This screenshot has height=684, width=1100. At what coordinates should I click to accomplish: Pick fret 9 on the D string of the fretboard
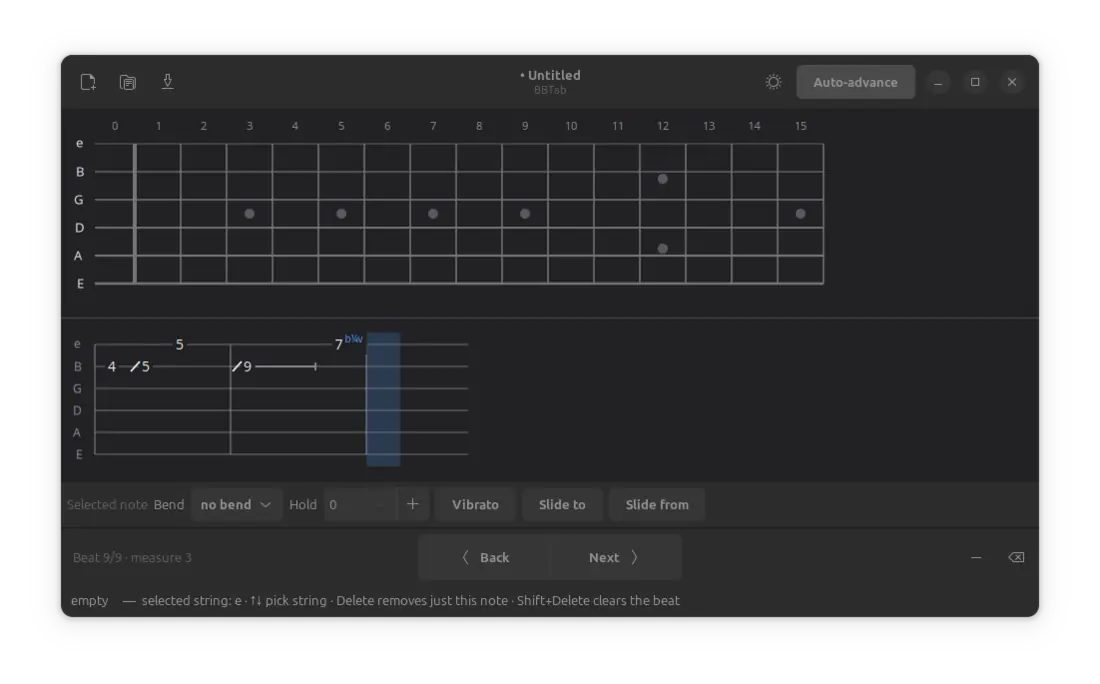tap(525, 228)
